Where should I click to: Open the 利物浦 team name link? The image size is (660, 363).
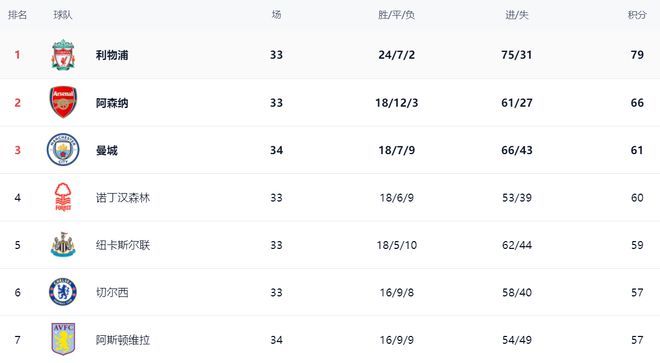click(x=112, y=55)
